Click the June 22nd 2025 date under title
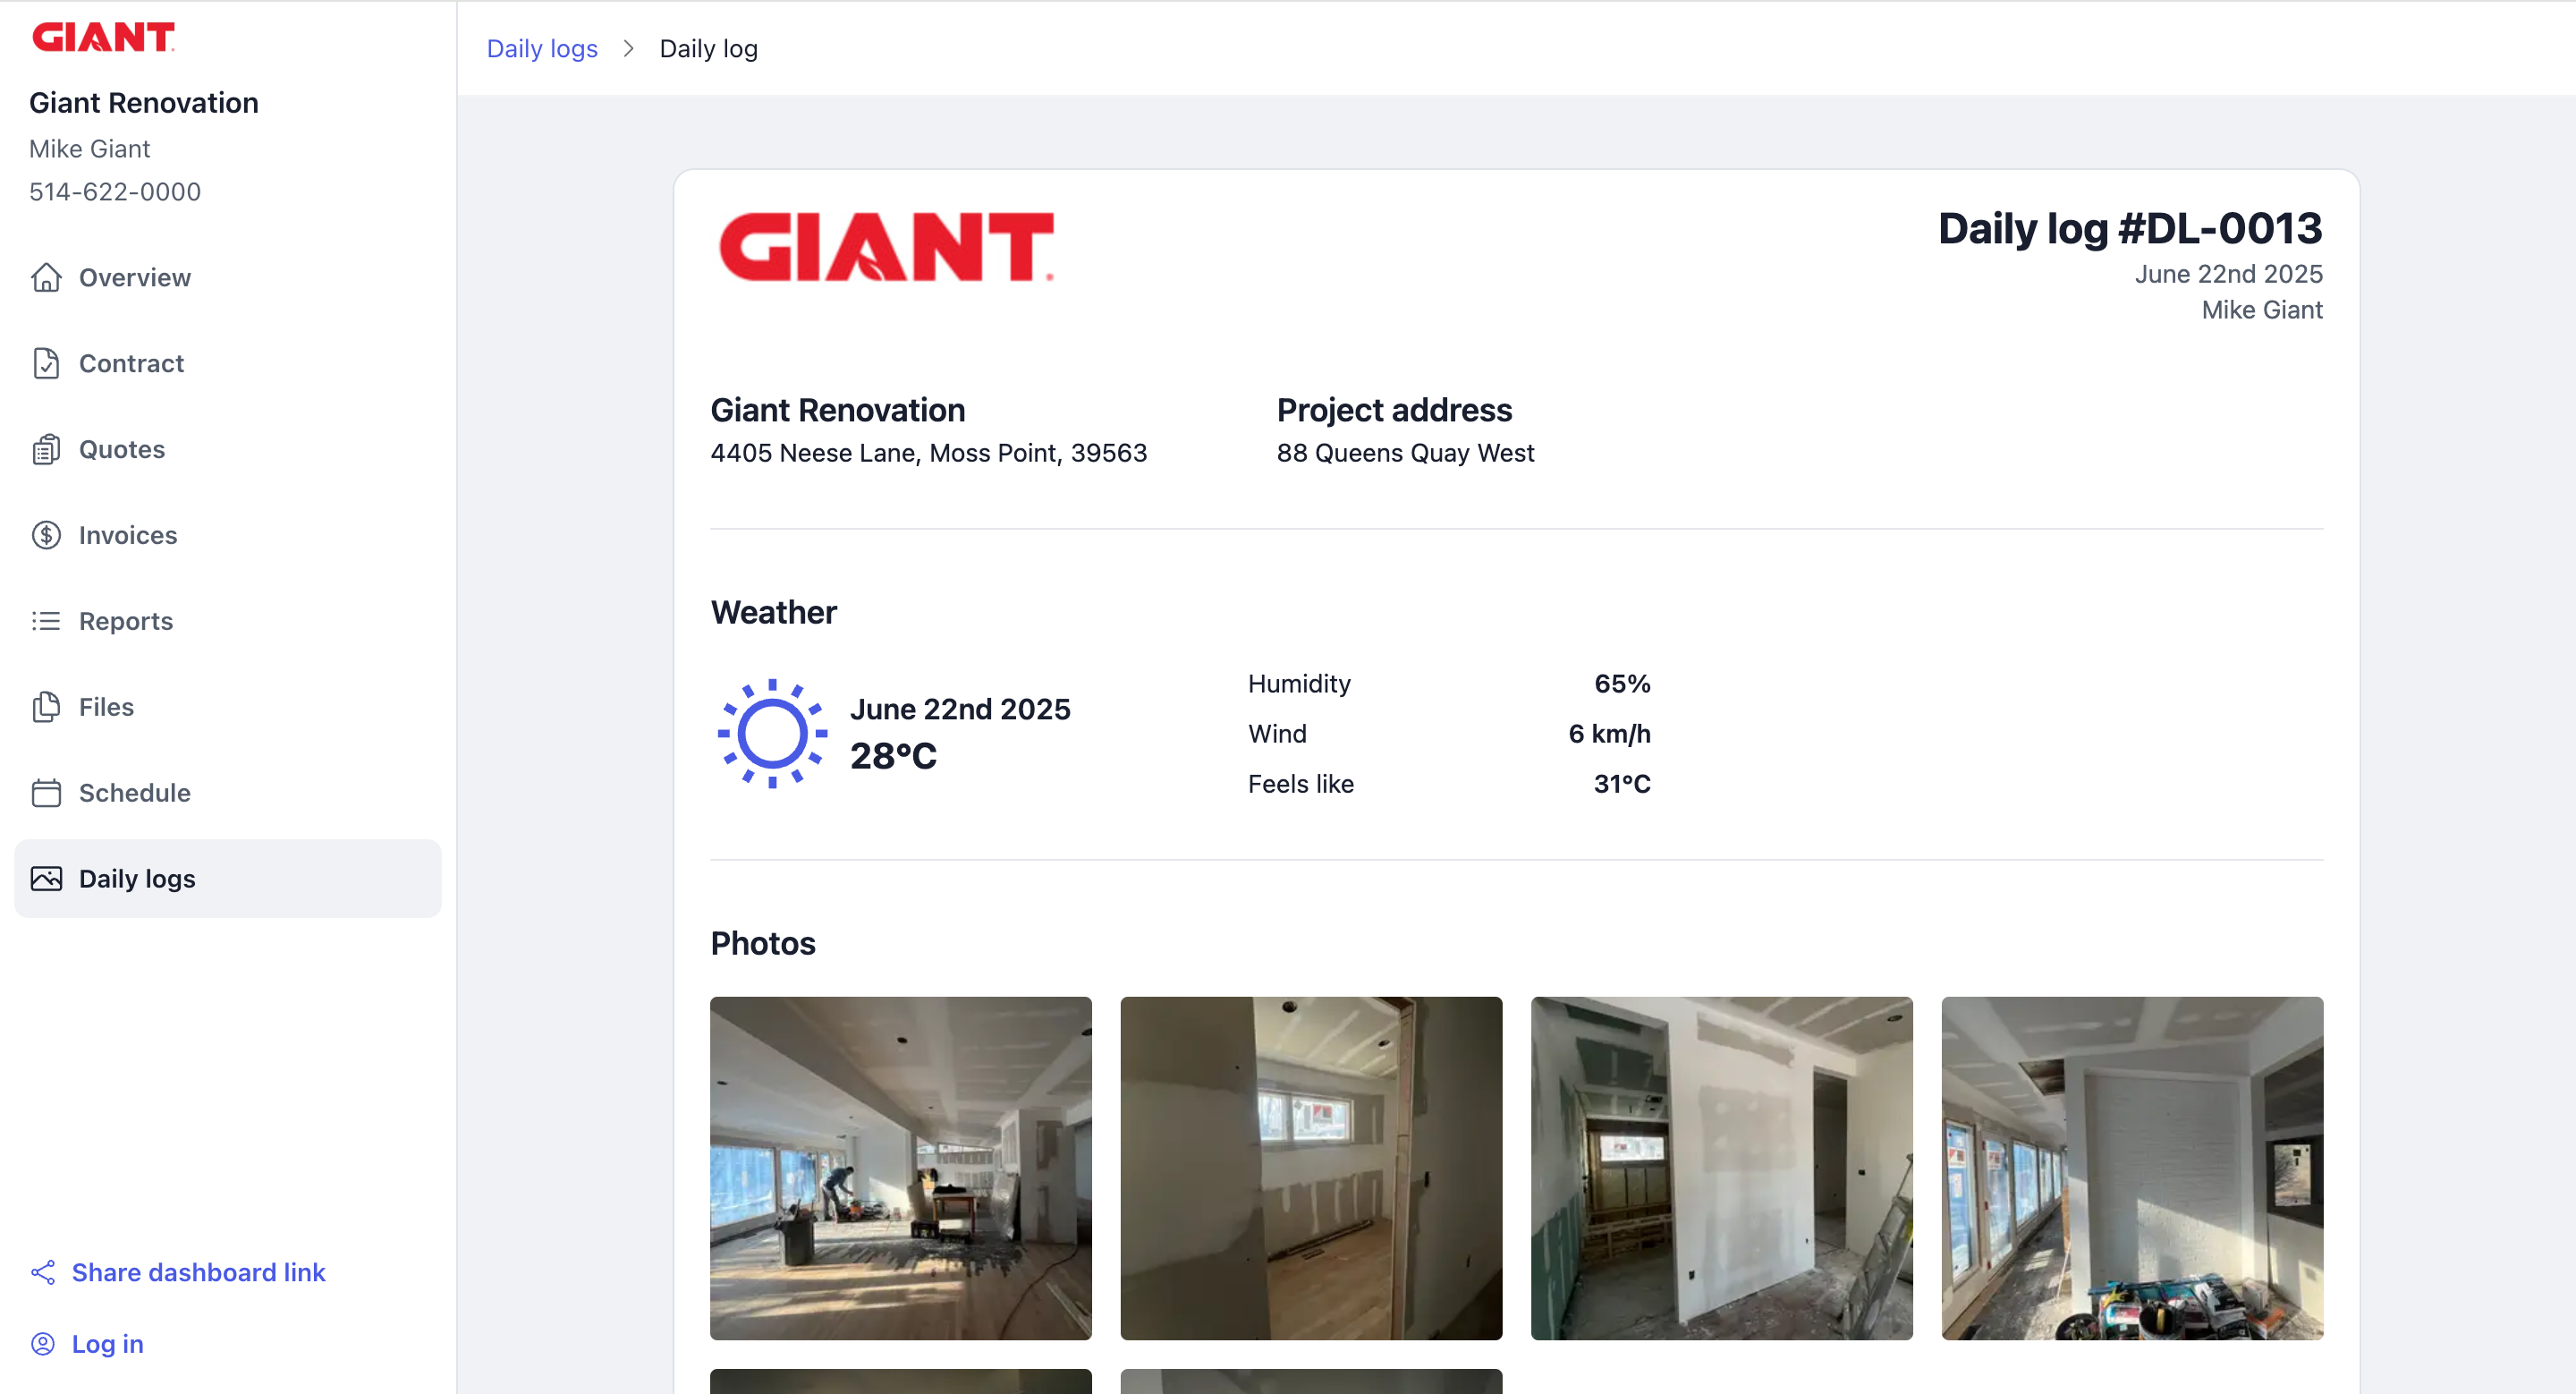The height and width of the screenshot is (1394, 2576). pos(2229,274)
